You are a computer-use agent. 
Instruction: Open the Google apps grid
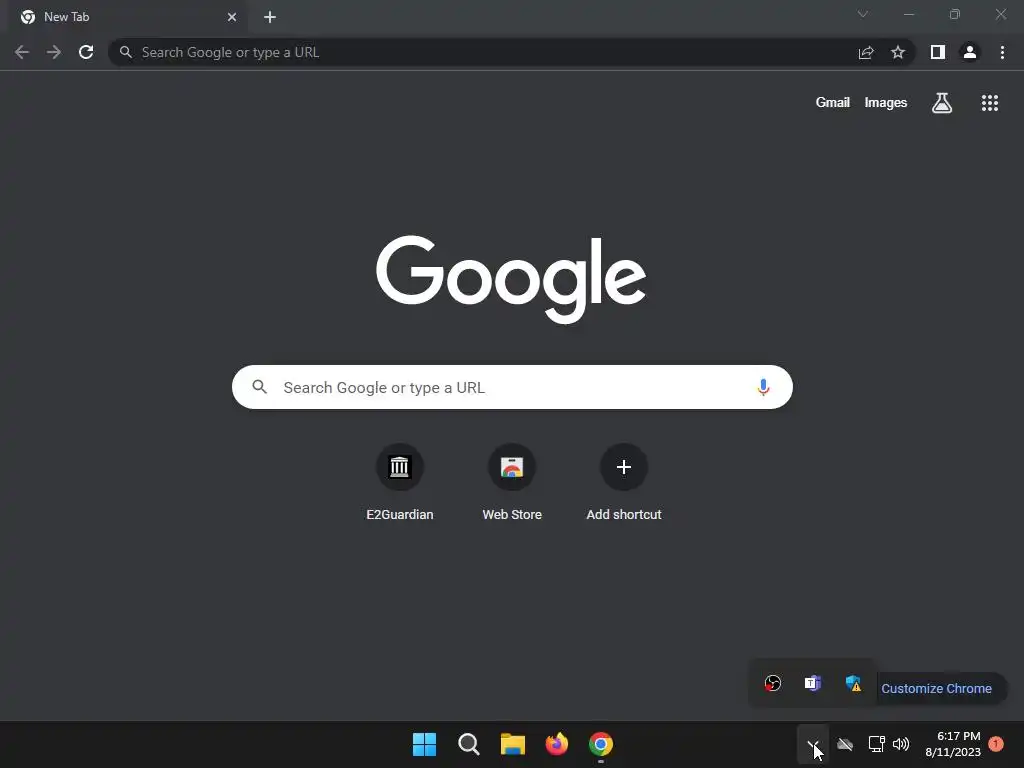point(990,103)
